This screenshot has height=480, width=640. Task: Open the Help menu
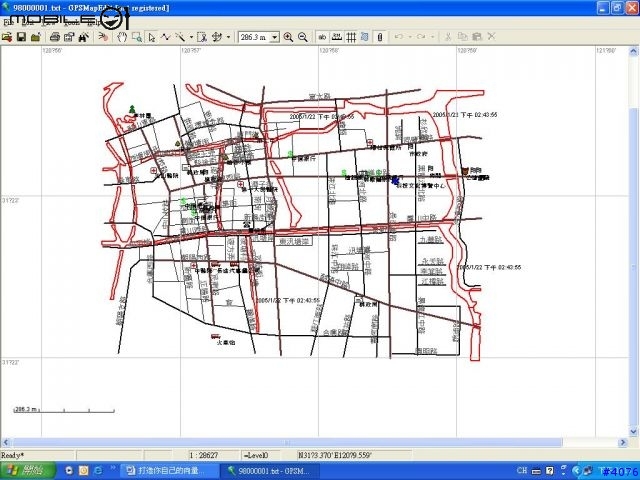tap(94, 22)
